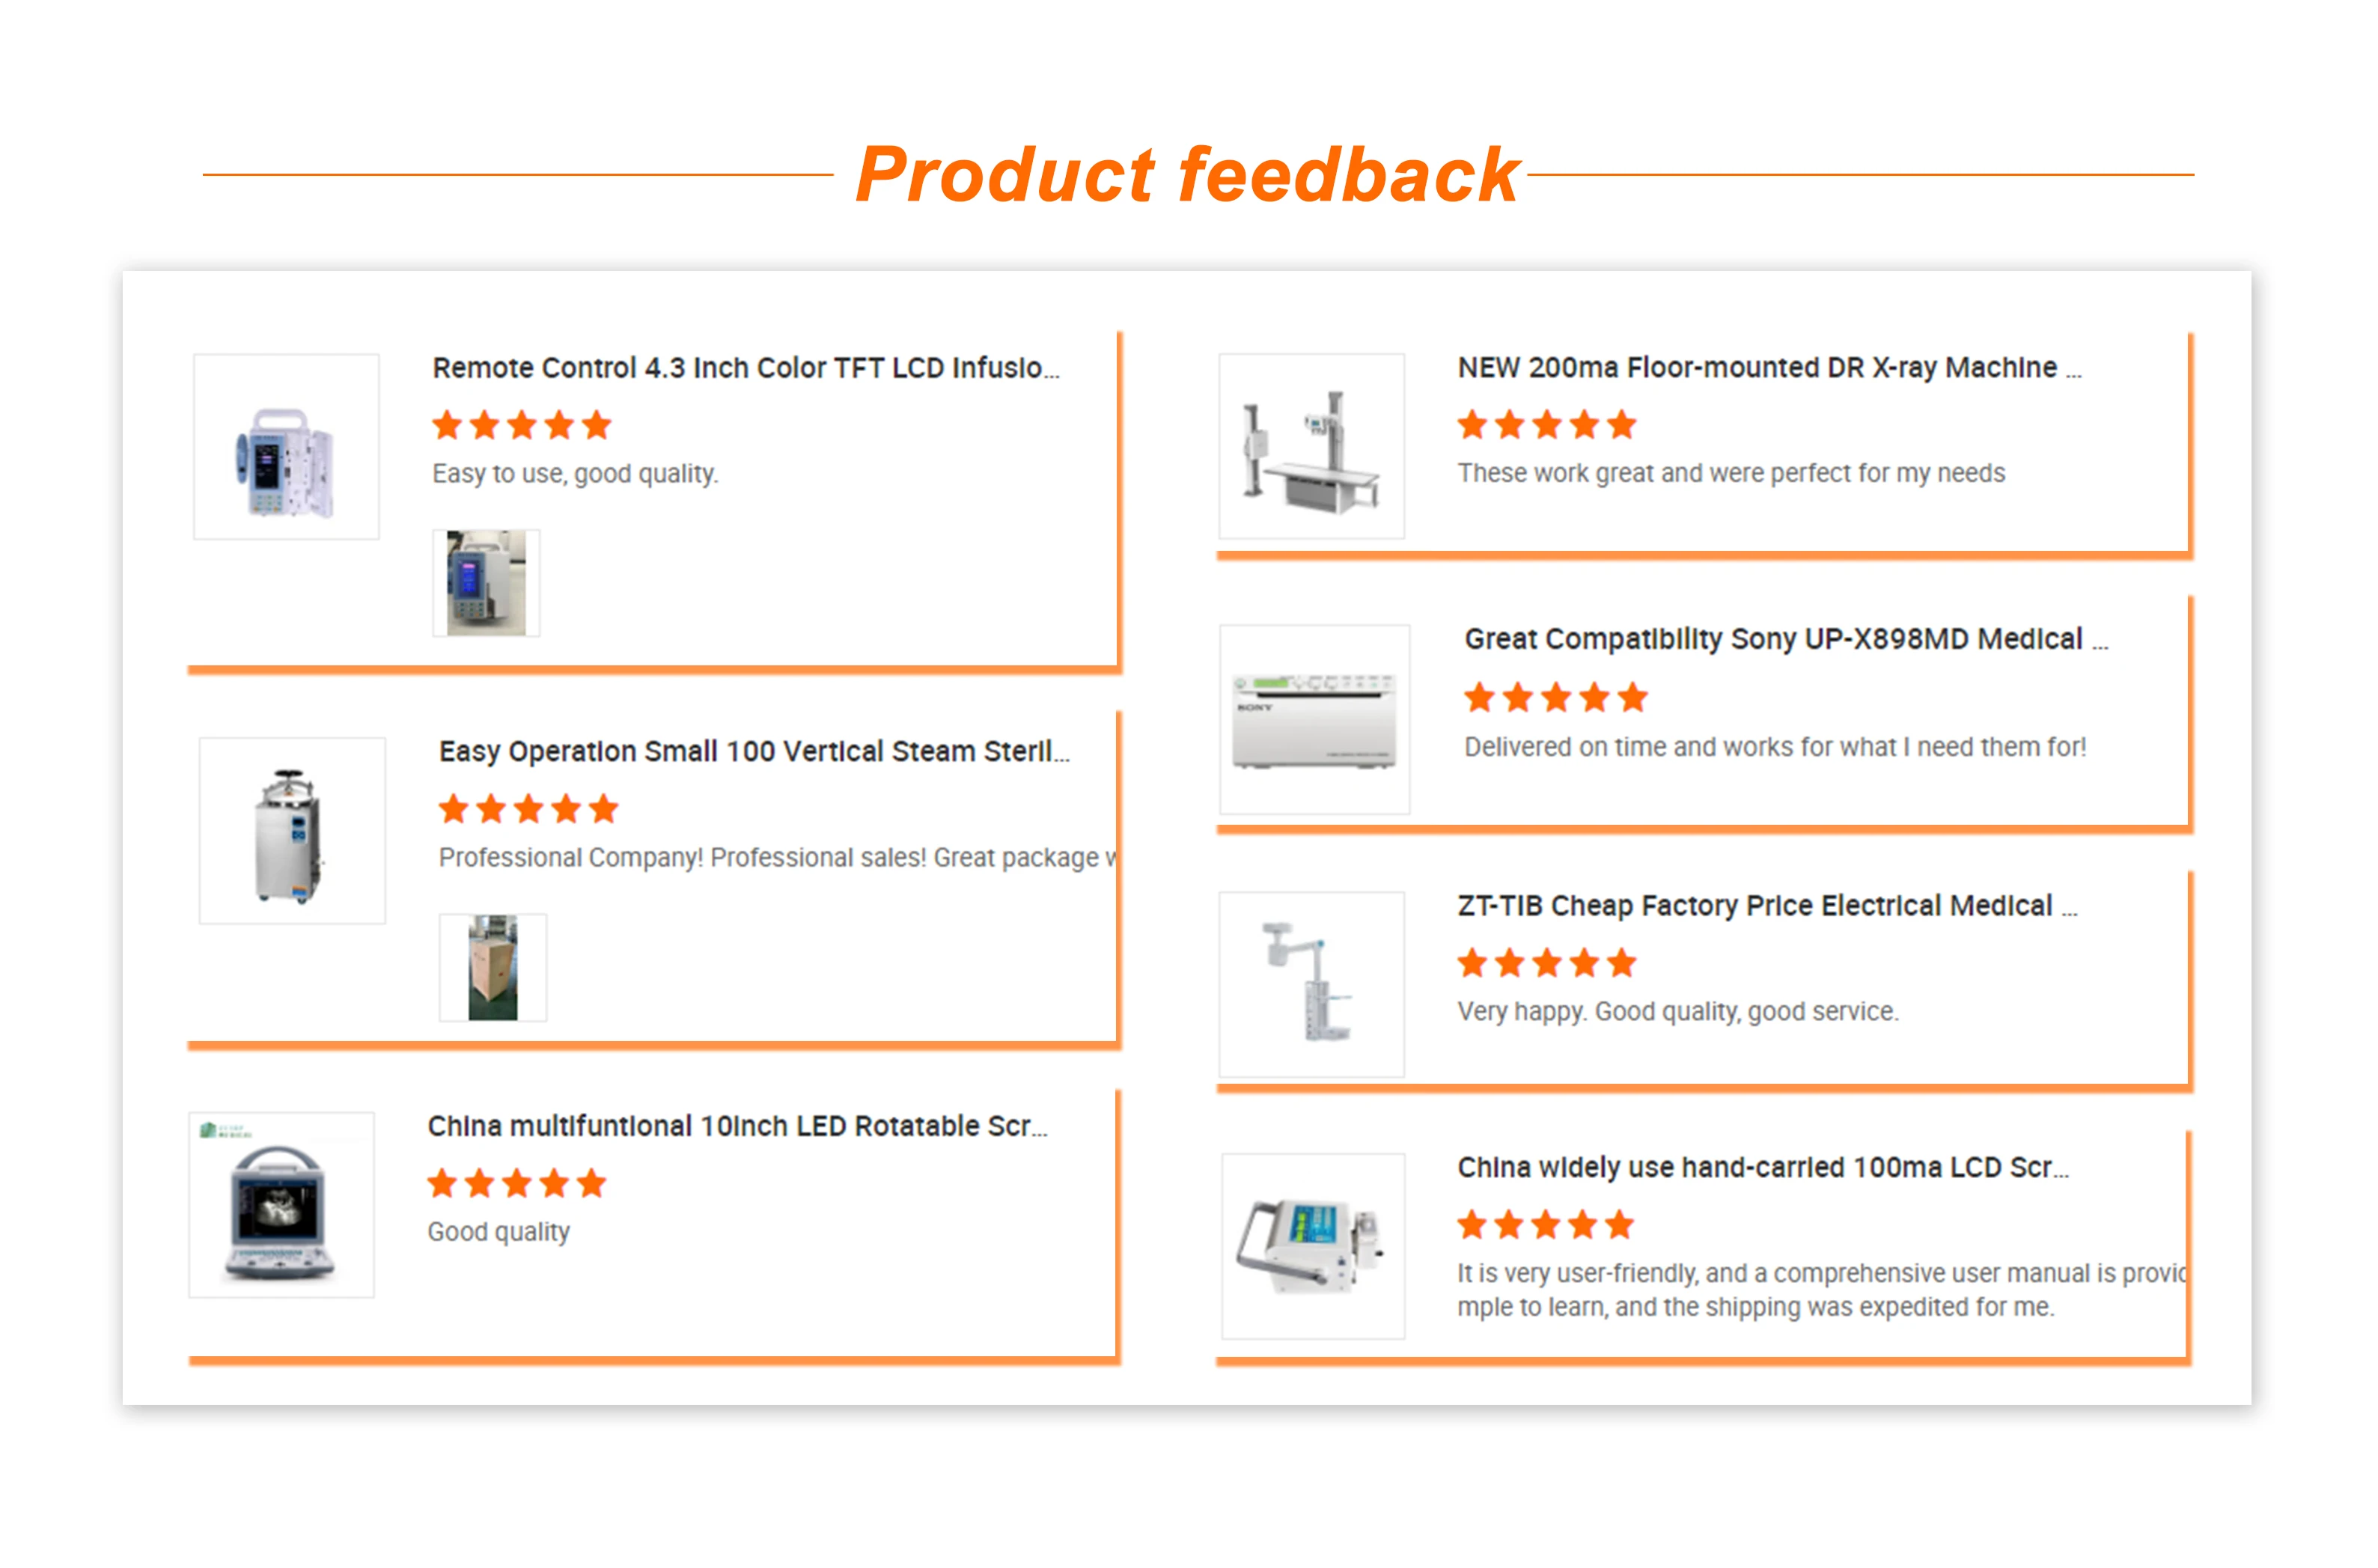Open China widely use hand-carried 100ma title
2378x1568 pixels.
[1762, 1167]
